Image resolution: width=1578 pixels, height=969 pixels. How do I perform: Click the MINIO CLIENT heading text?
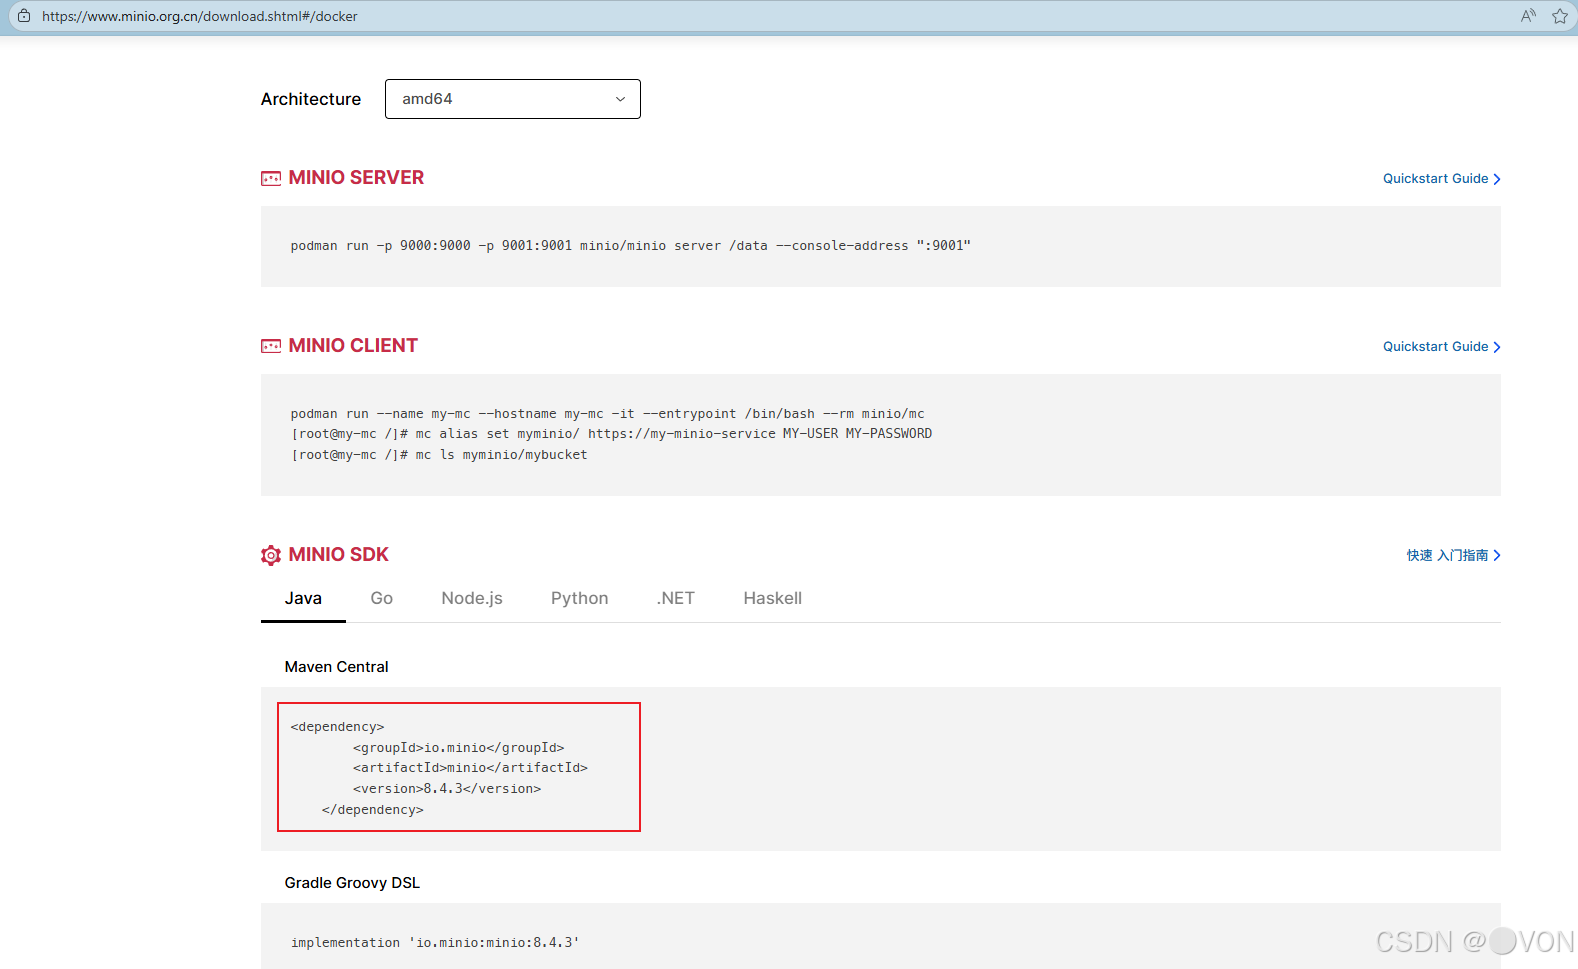353,346
